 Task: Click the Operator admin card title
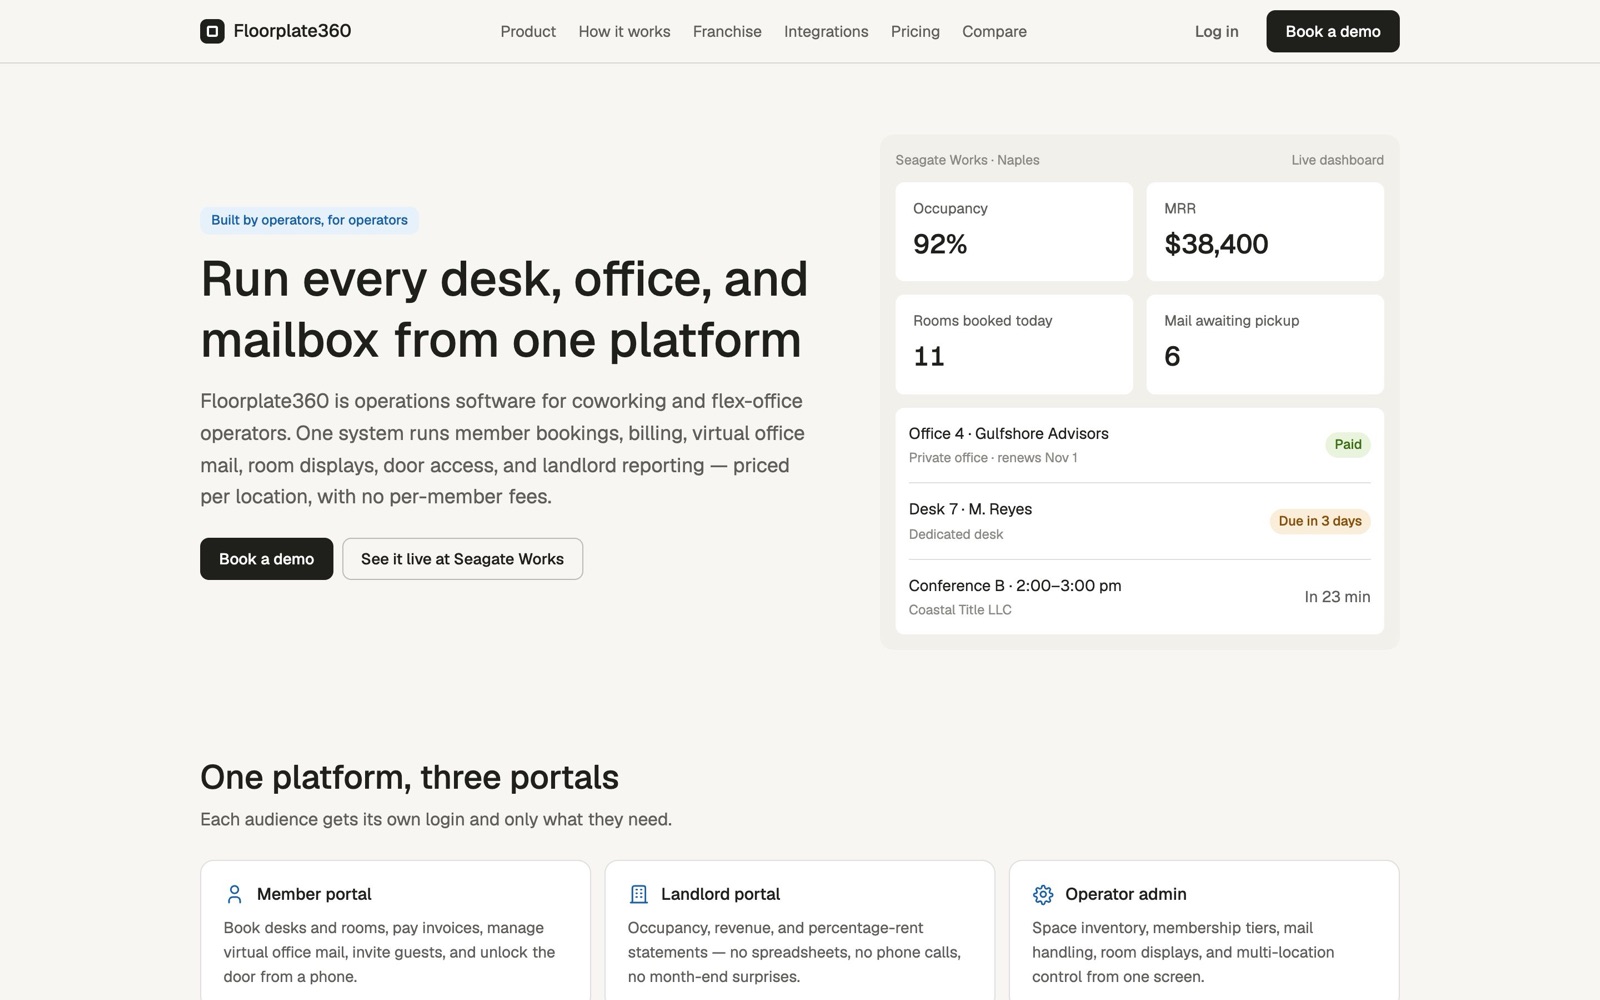pyautogui.click(x=1125, y=894)
